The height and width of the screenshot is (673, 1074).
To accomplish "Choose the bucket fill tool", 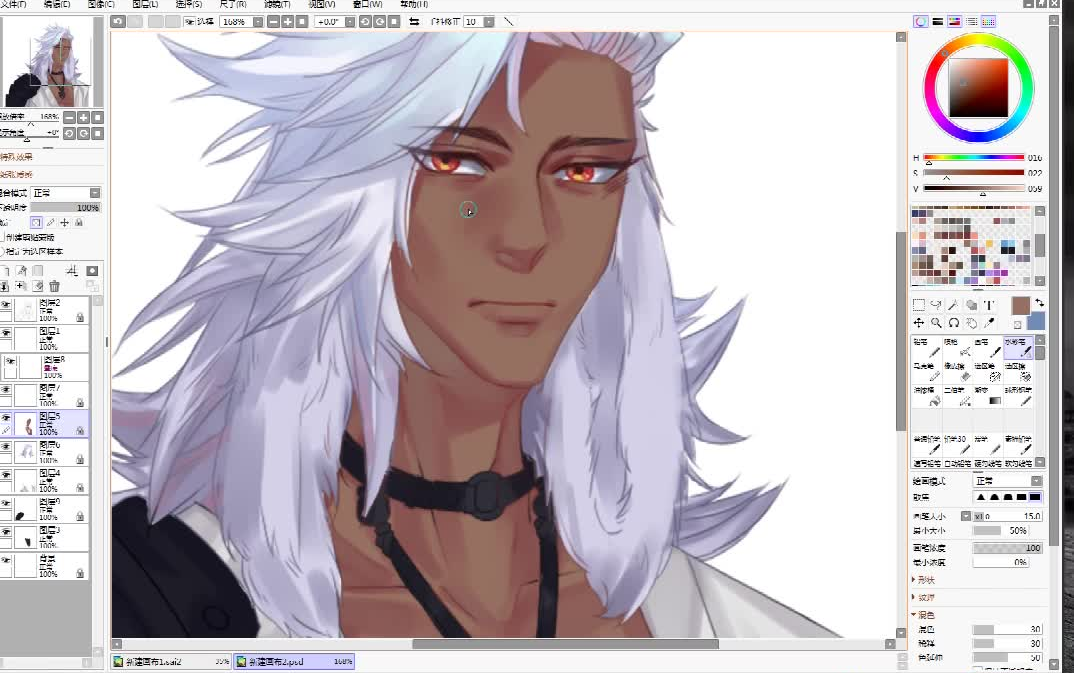I will click(926, 397).
